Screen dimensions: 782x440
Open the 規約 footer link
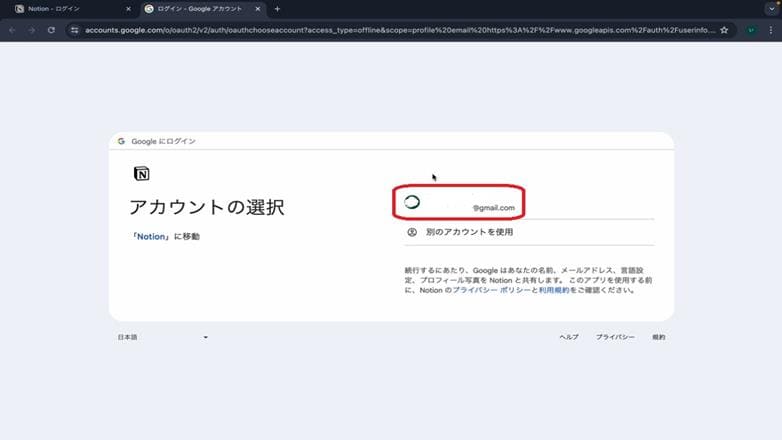(658, 337)
